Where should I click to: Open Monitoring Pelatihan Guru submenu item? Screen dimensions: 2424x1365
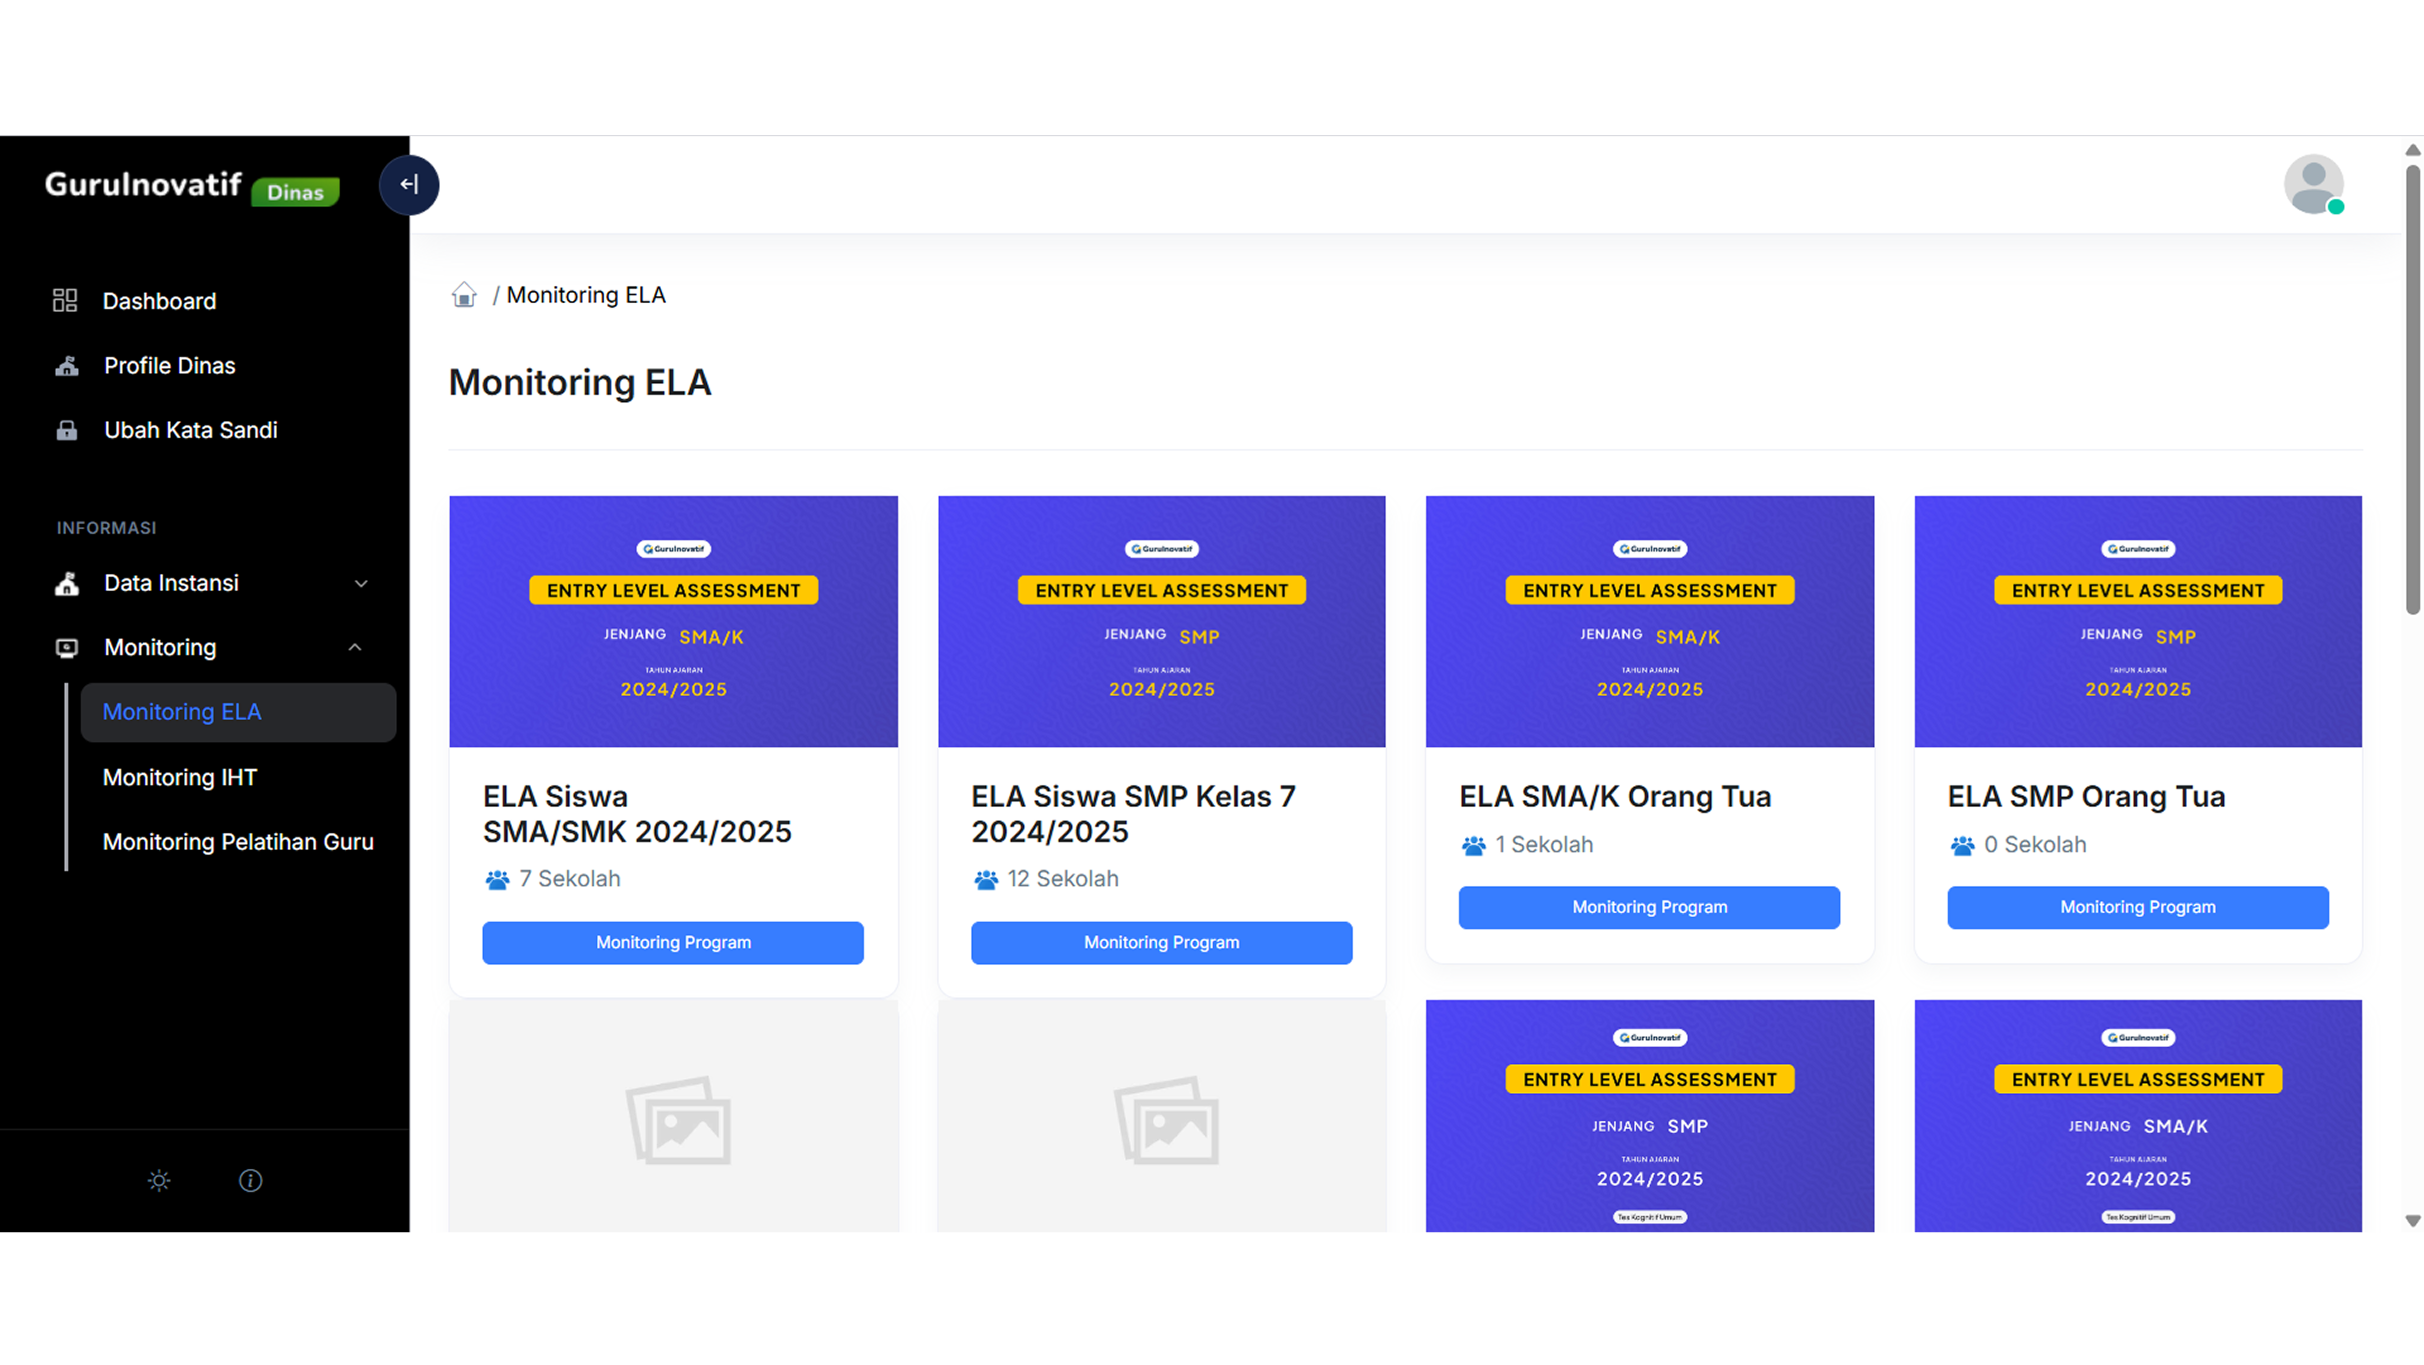(x=238, y=842)
